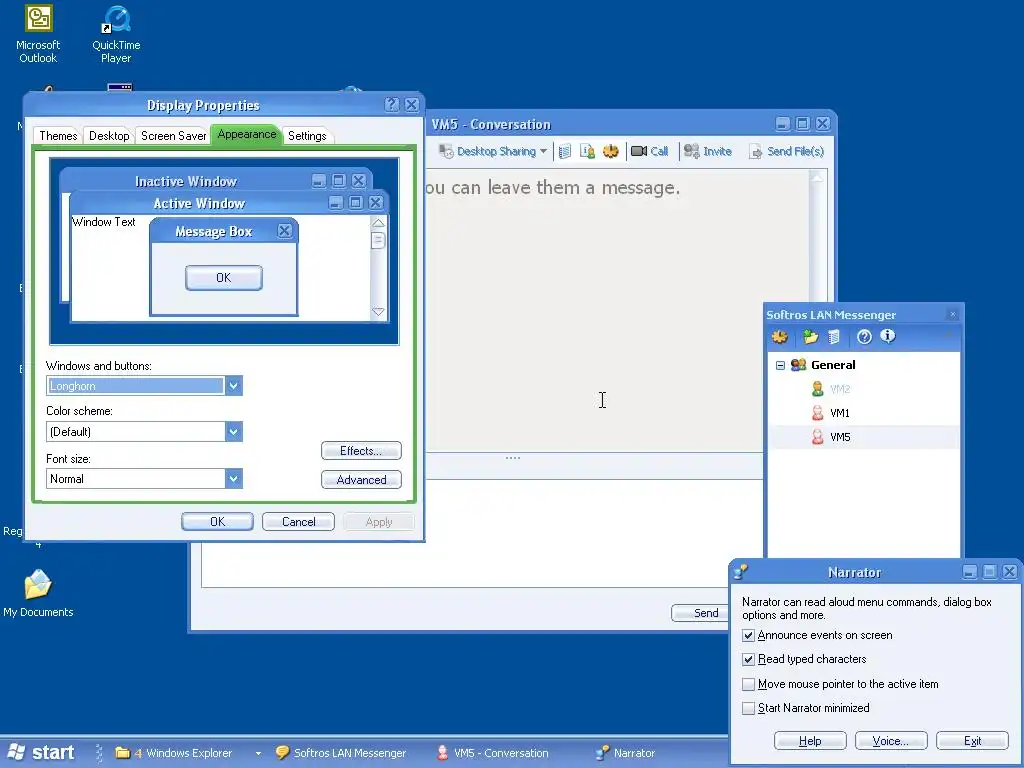Close the Softros LAN Messenger panel
This screenshot has width=1024, height=768.
tap(952, 315)
